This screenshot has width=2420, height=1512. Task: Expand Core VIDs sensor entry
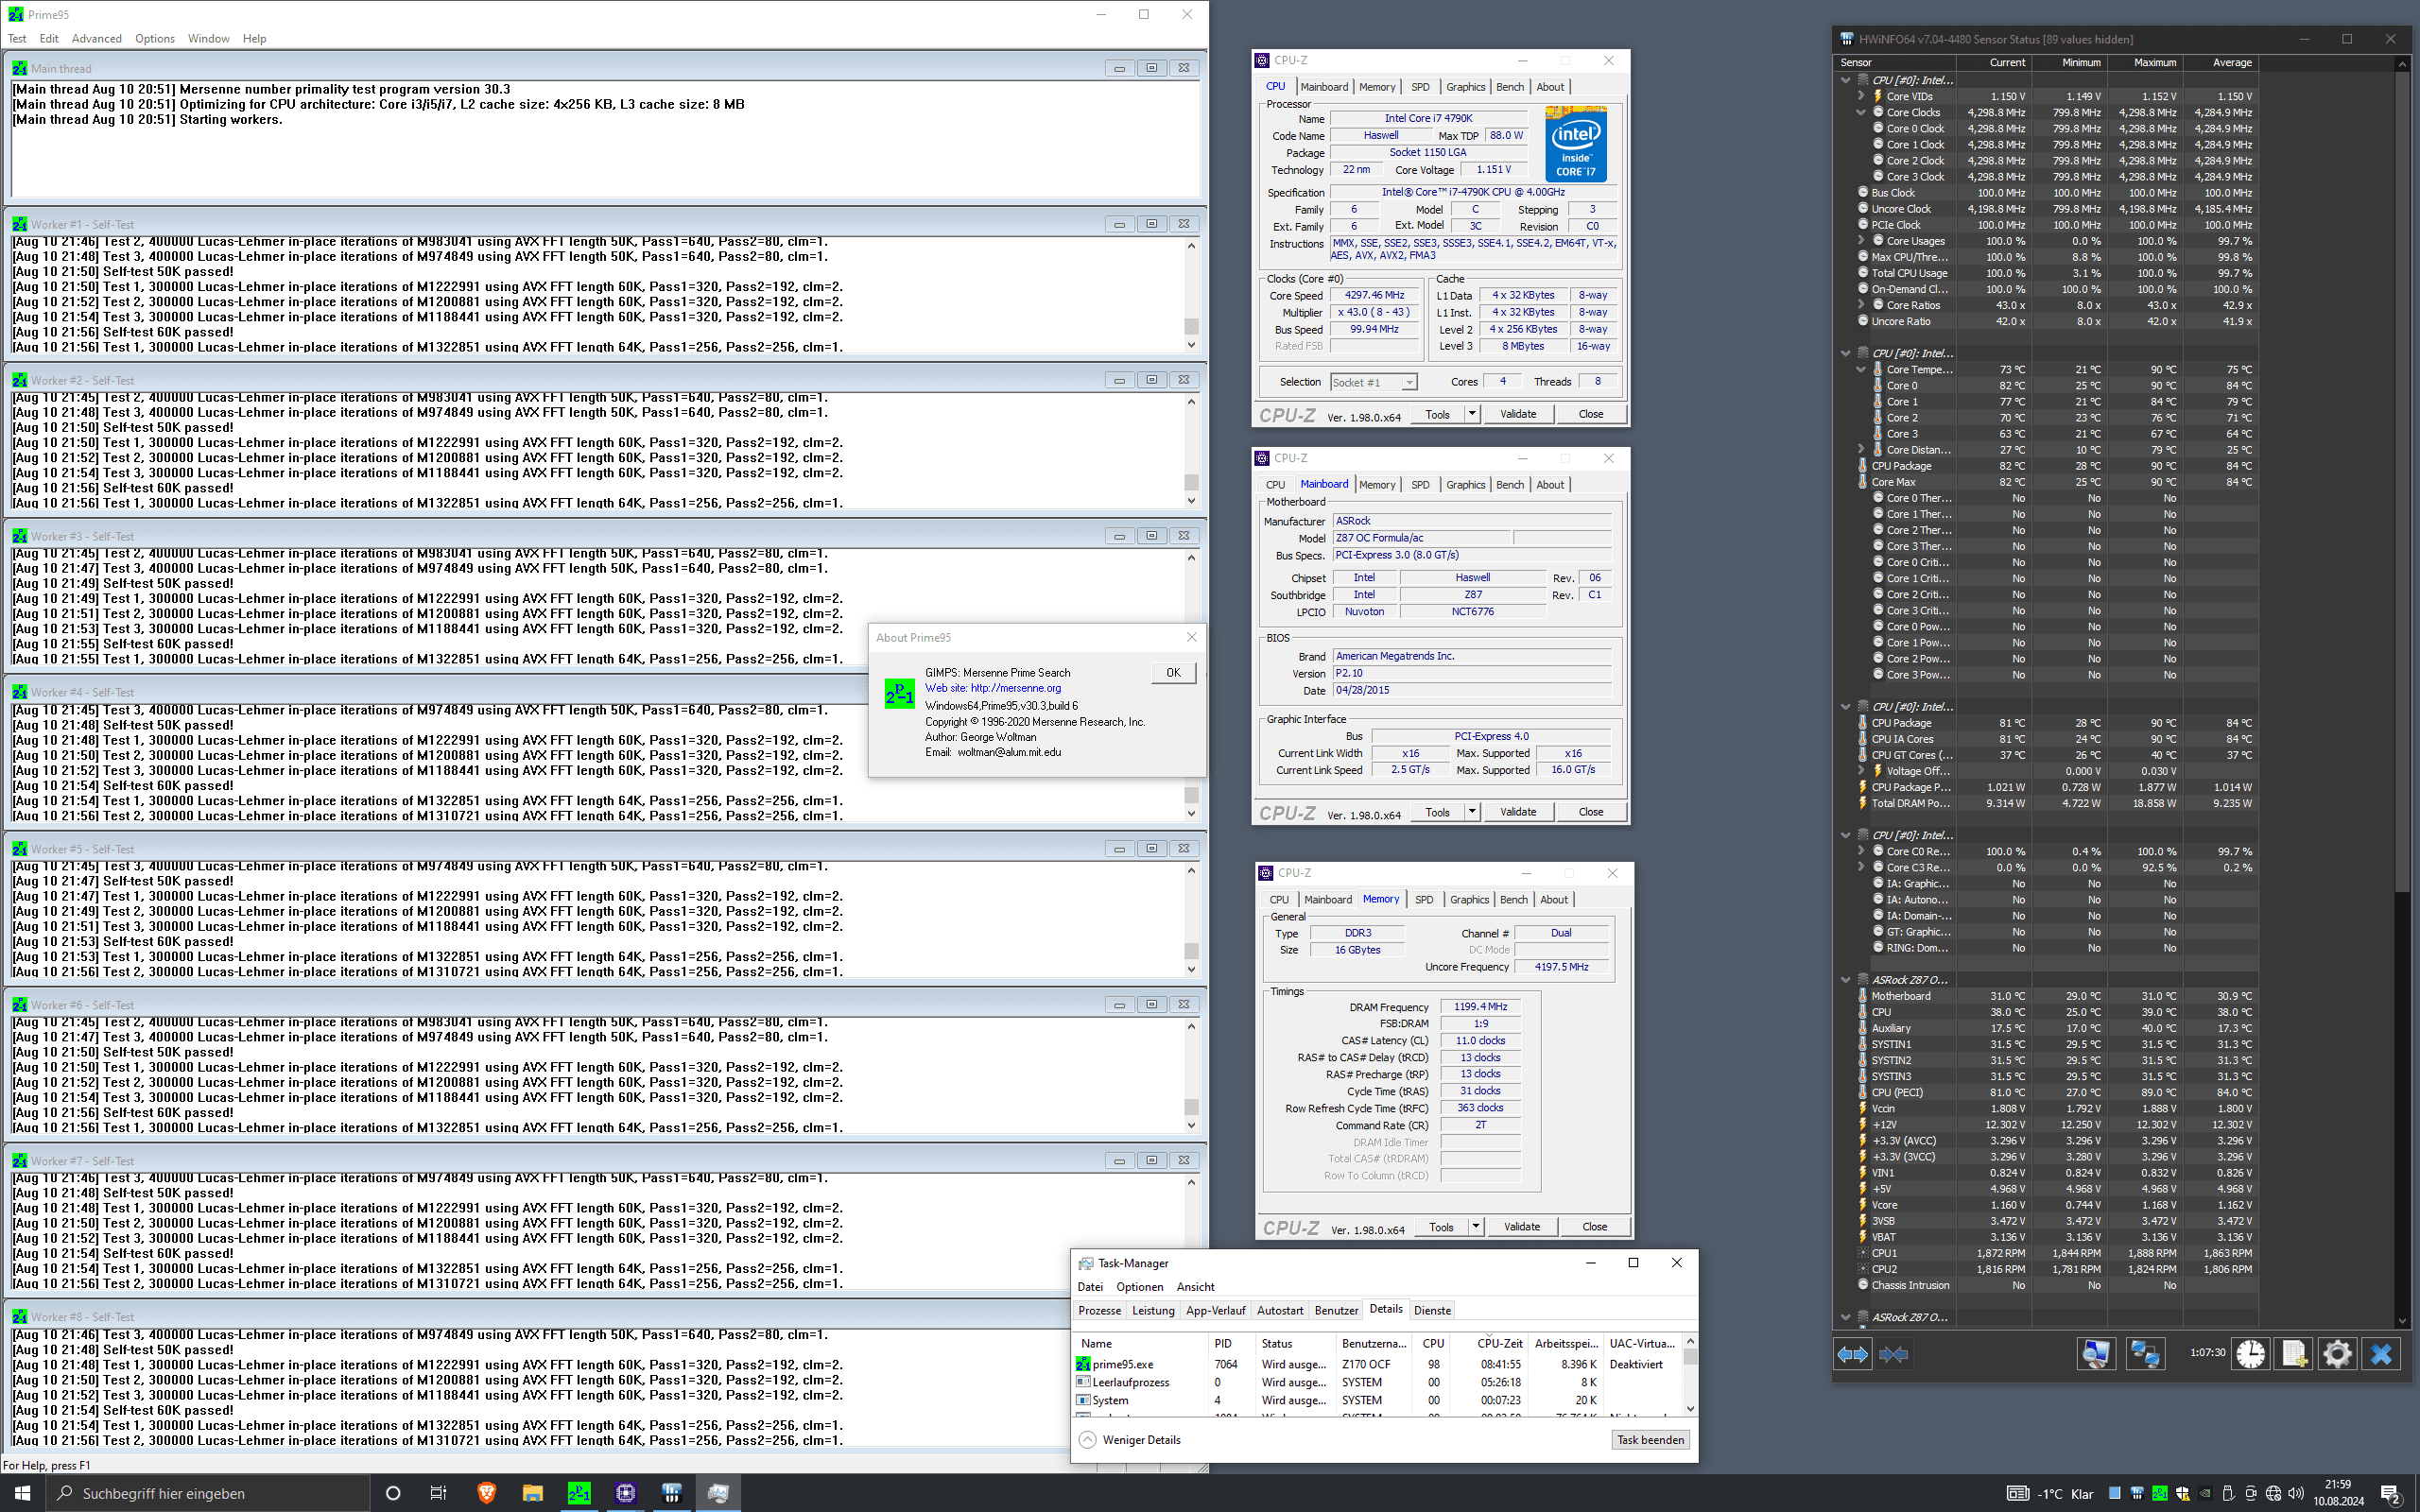pos(1861,97)
